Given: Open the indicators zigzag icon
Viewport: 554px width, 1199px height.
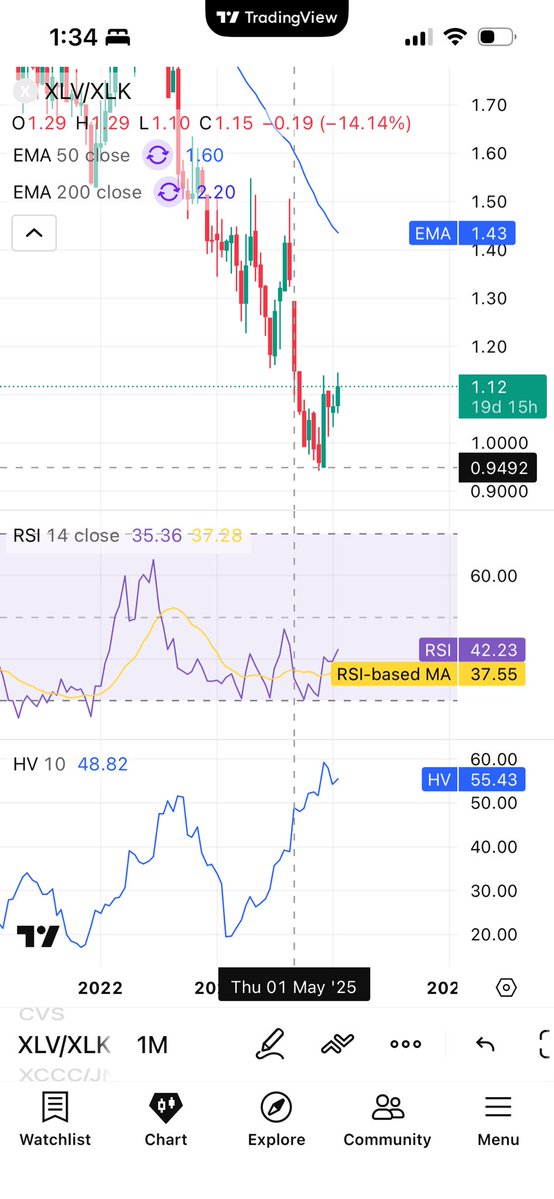Looking at the screenshot, I should 337,1044.
